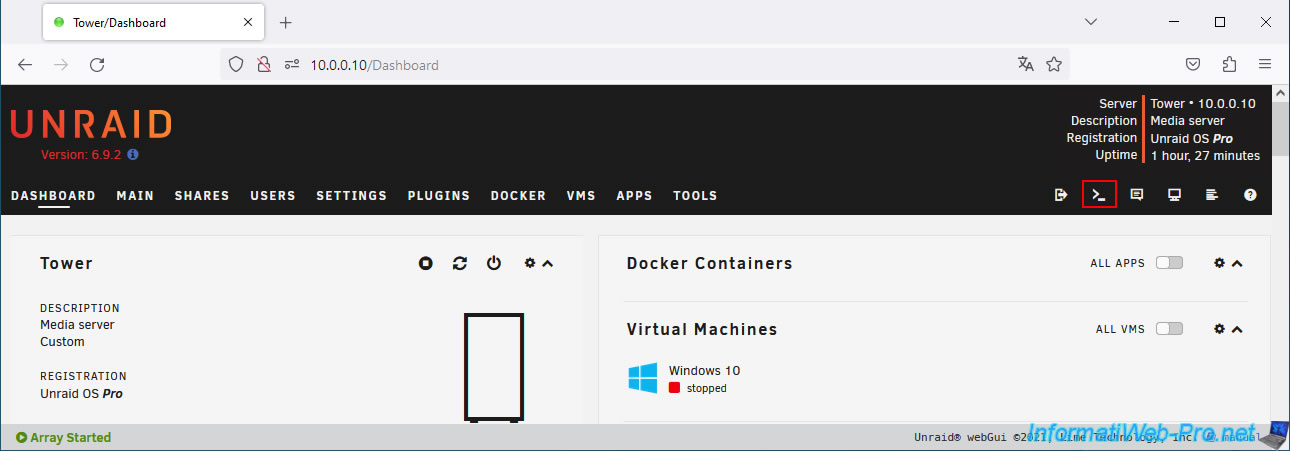Toggle the ALL VMS switch
This screenshot has height=451, width=1290.
[x=1169, y=329]
